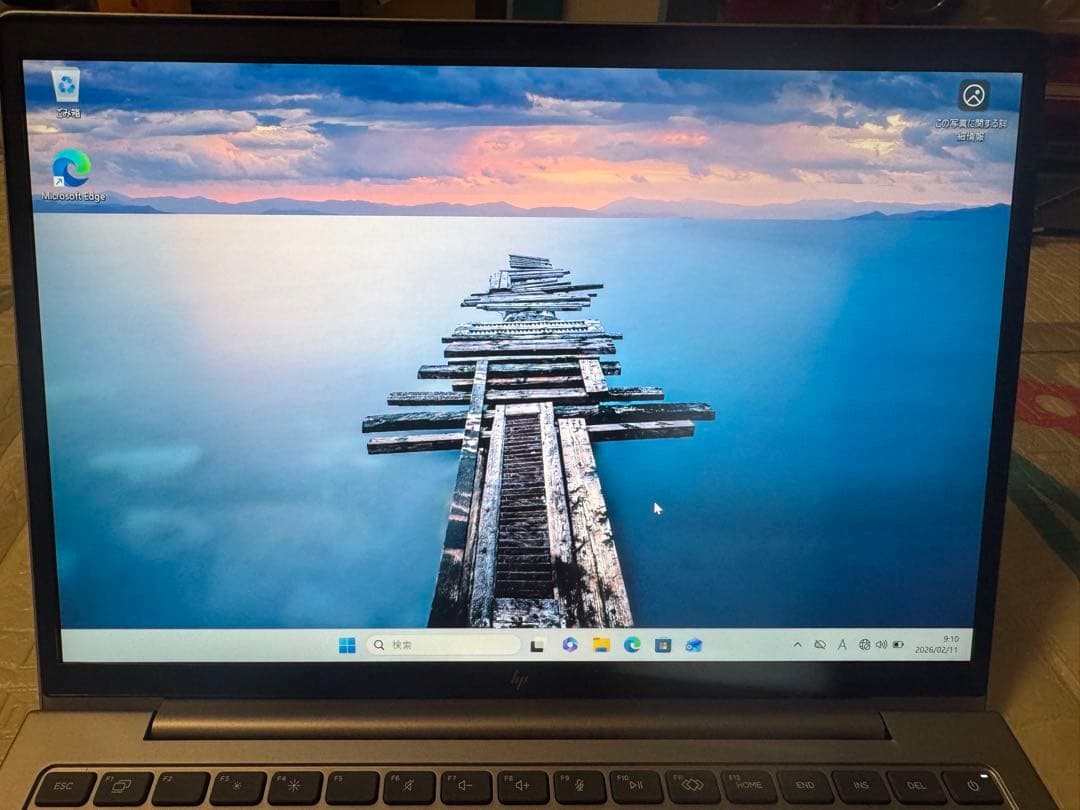Expand the hidden system tray icons chevron

click(798, 645)
